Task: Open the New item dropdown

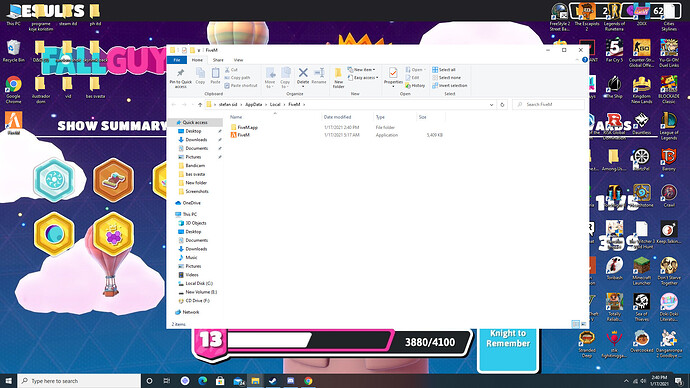Action: pos(361,70)
